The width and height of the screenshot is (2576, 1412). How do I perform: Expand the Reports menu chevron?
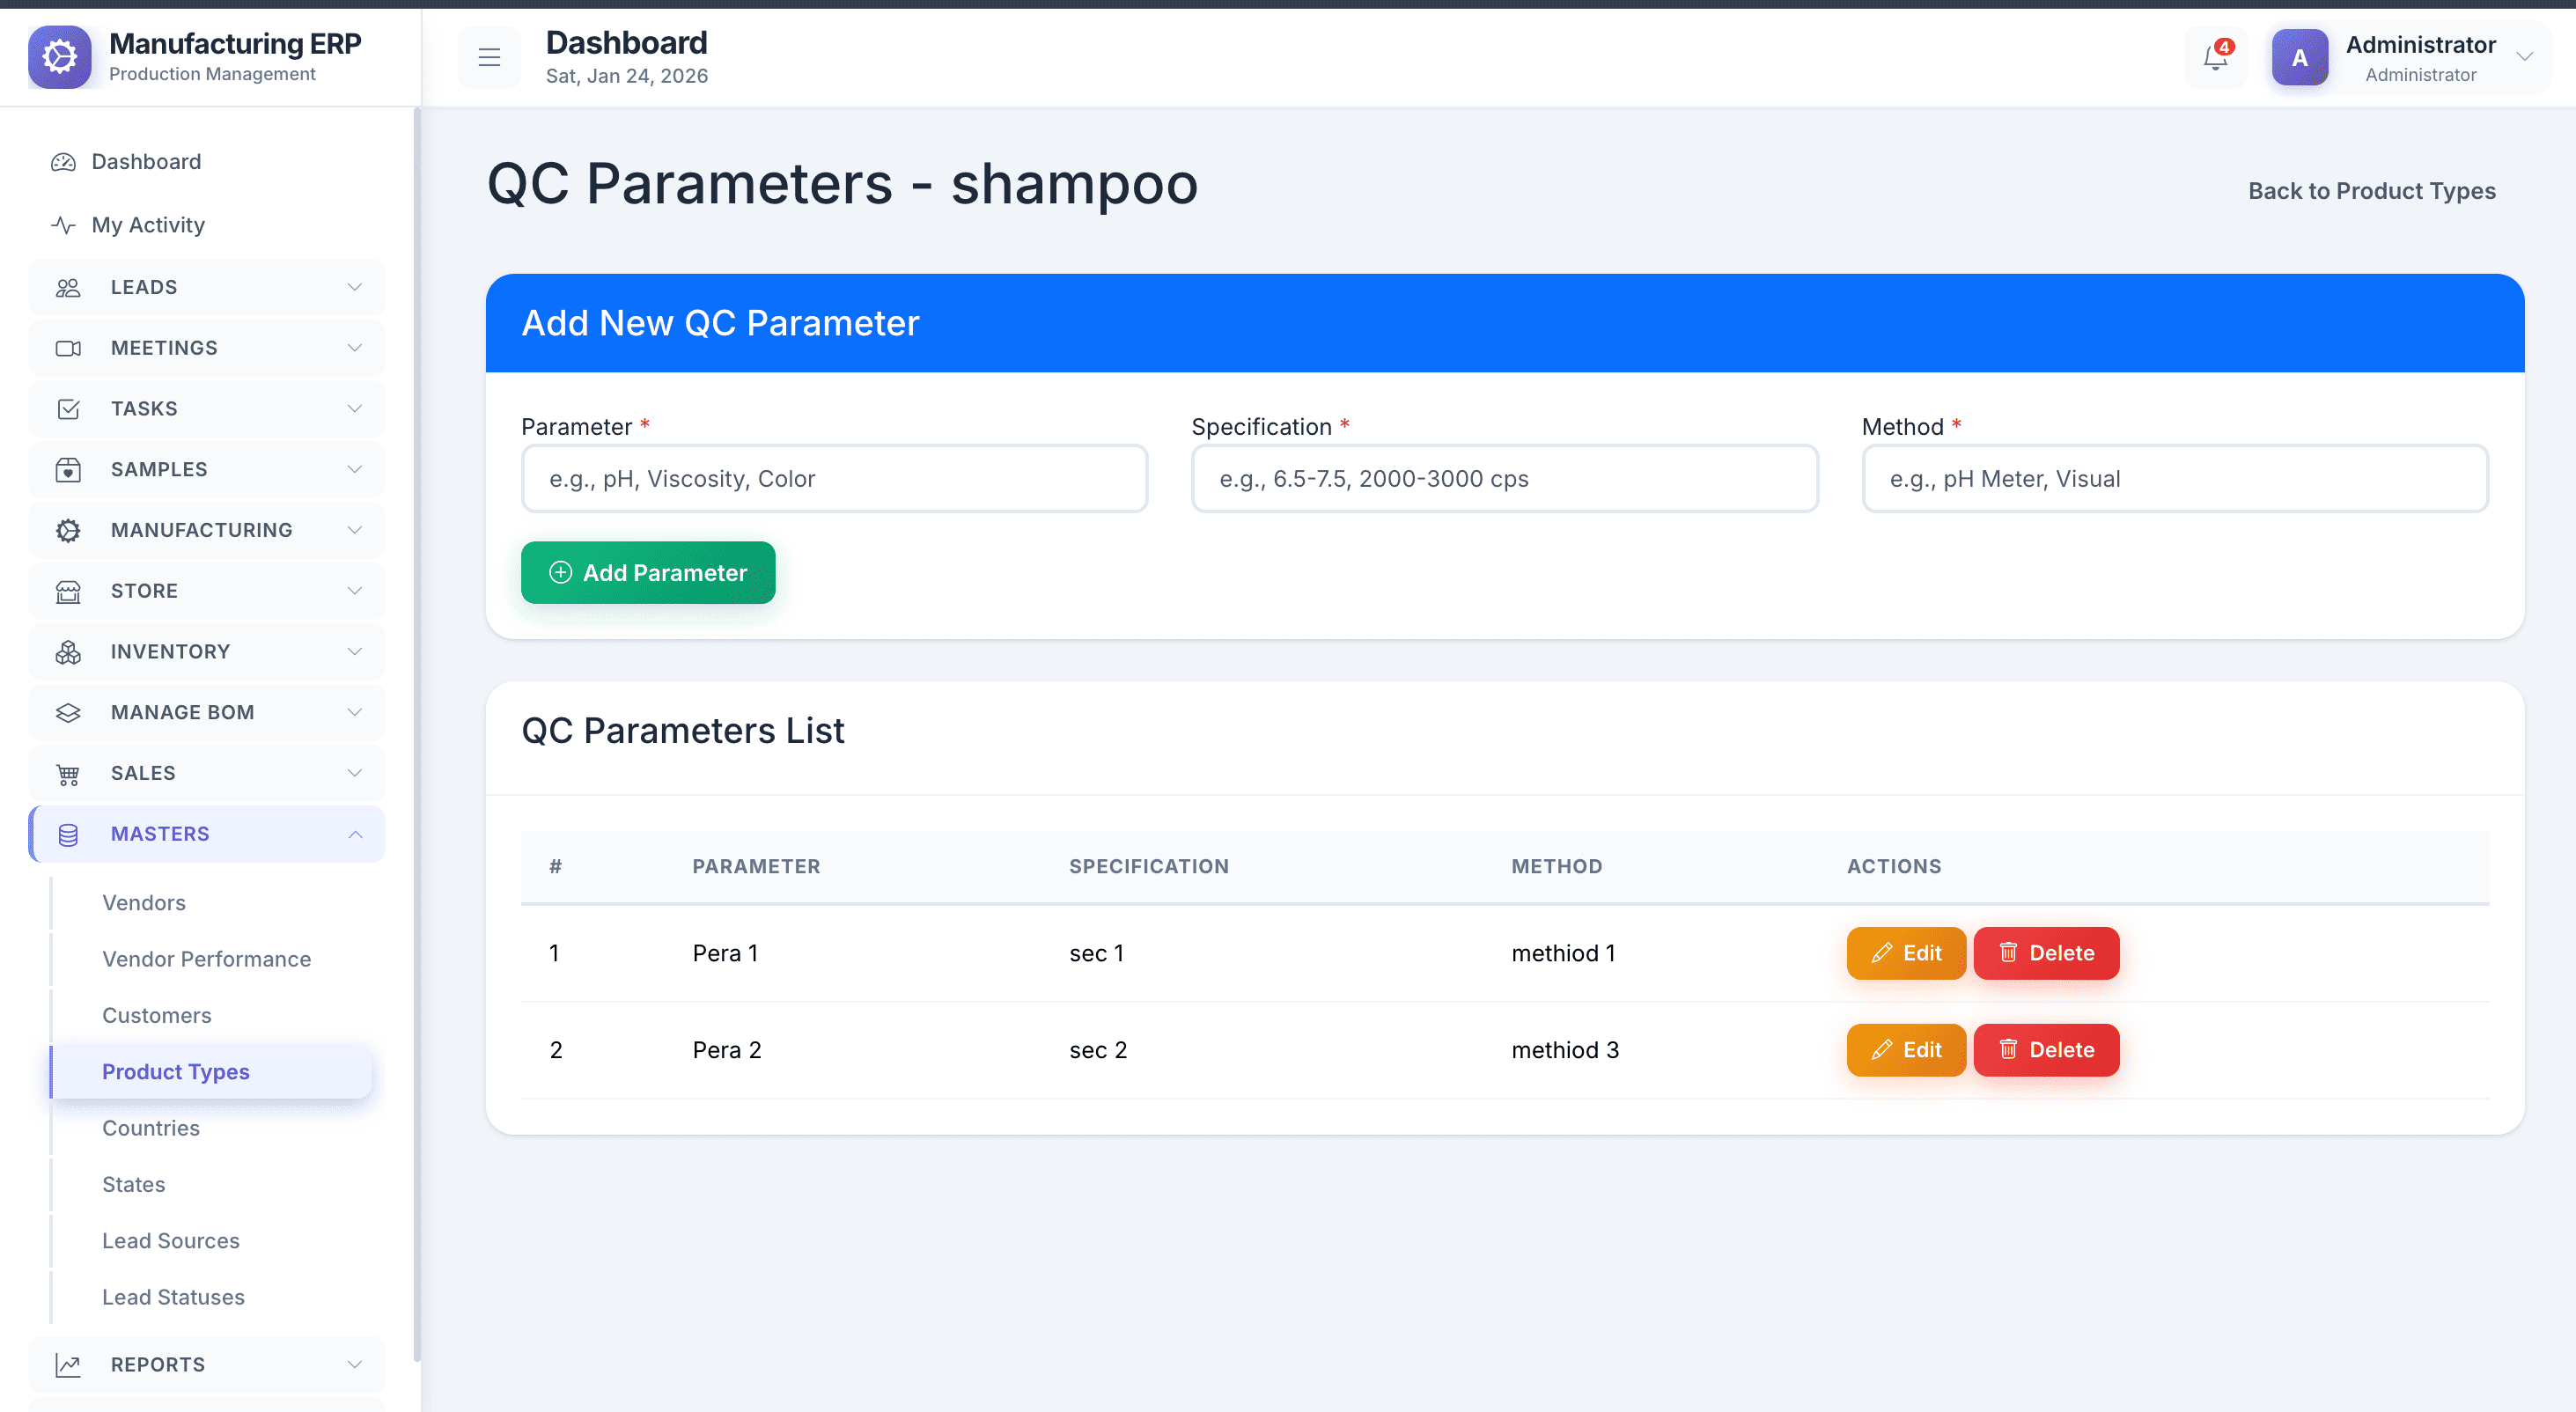click(x=354, y=1364)
